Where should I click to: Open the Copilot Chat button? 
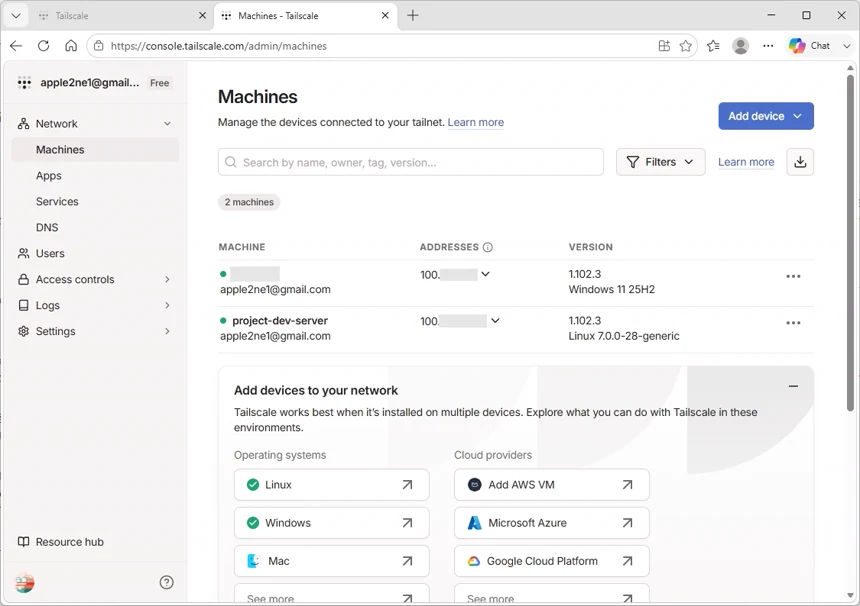point(810,46)
